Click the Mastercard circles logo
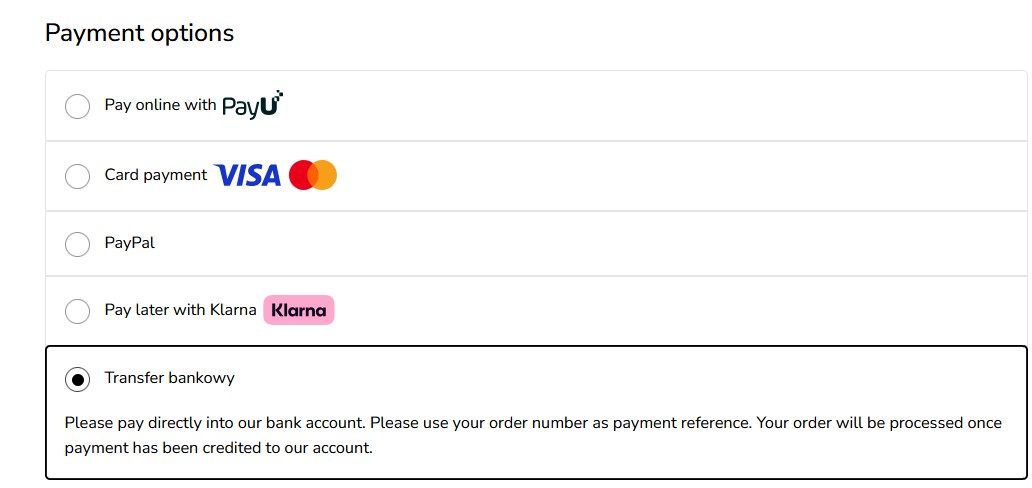 313,175
